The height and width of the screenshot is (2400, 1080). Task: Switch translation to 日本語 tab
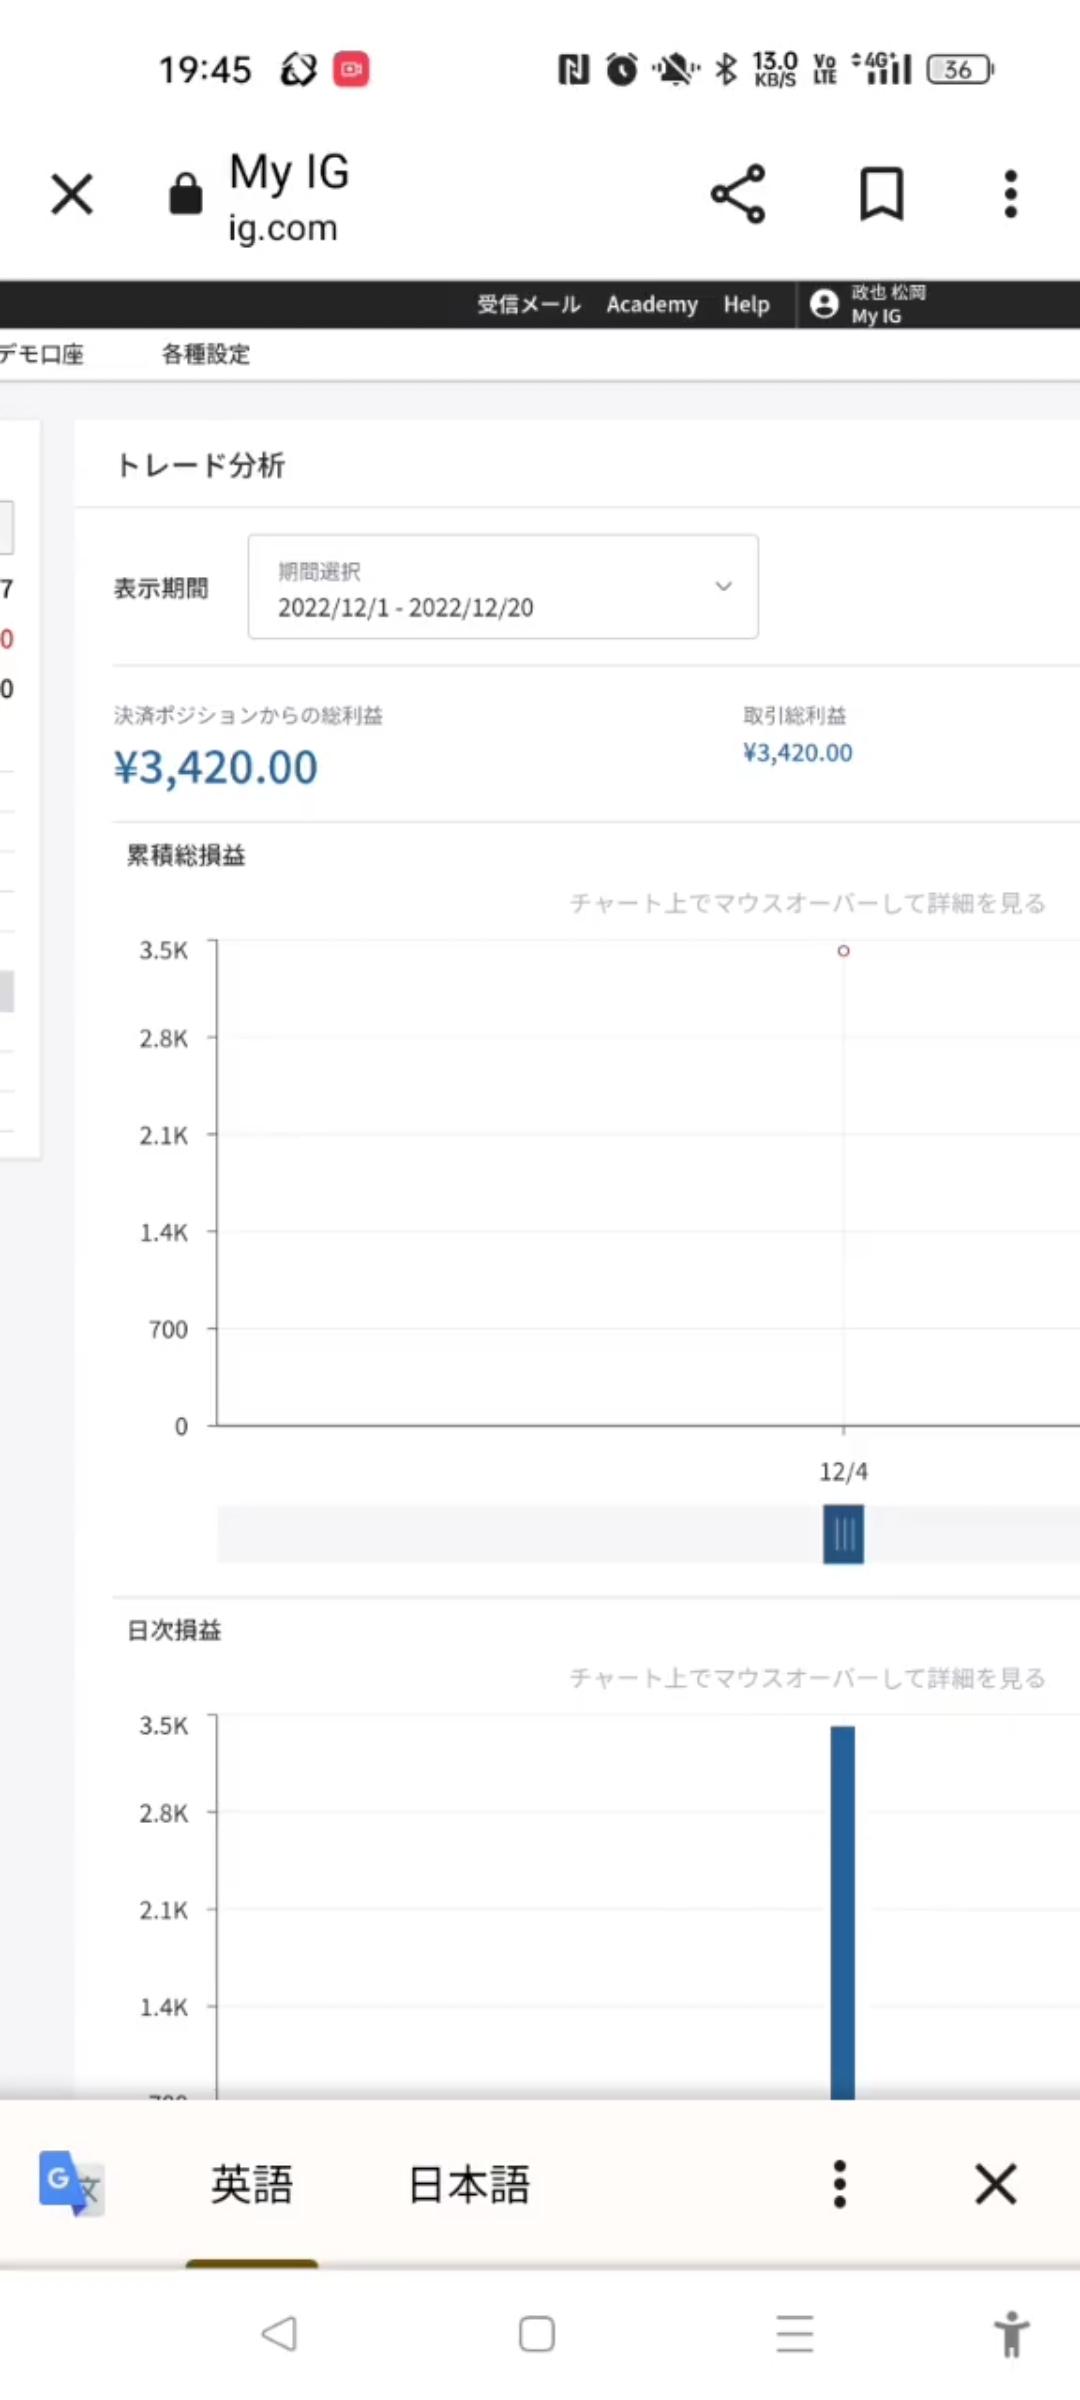pyautogui.click(x=469, y=2185)
